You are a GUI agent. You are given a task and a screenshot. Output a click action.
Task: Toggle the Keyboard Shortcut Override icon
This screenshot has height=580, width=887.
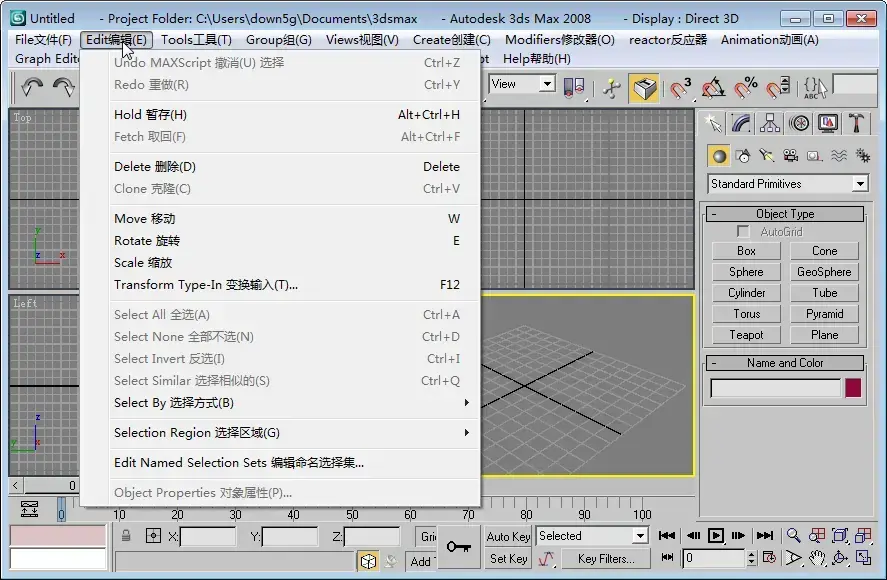tap(644, 88)
